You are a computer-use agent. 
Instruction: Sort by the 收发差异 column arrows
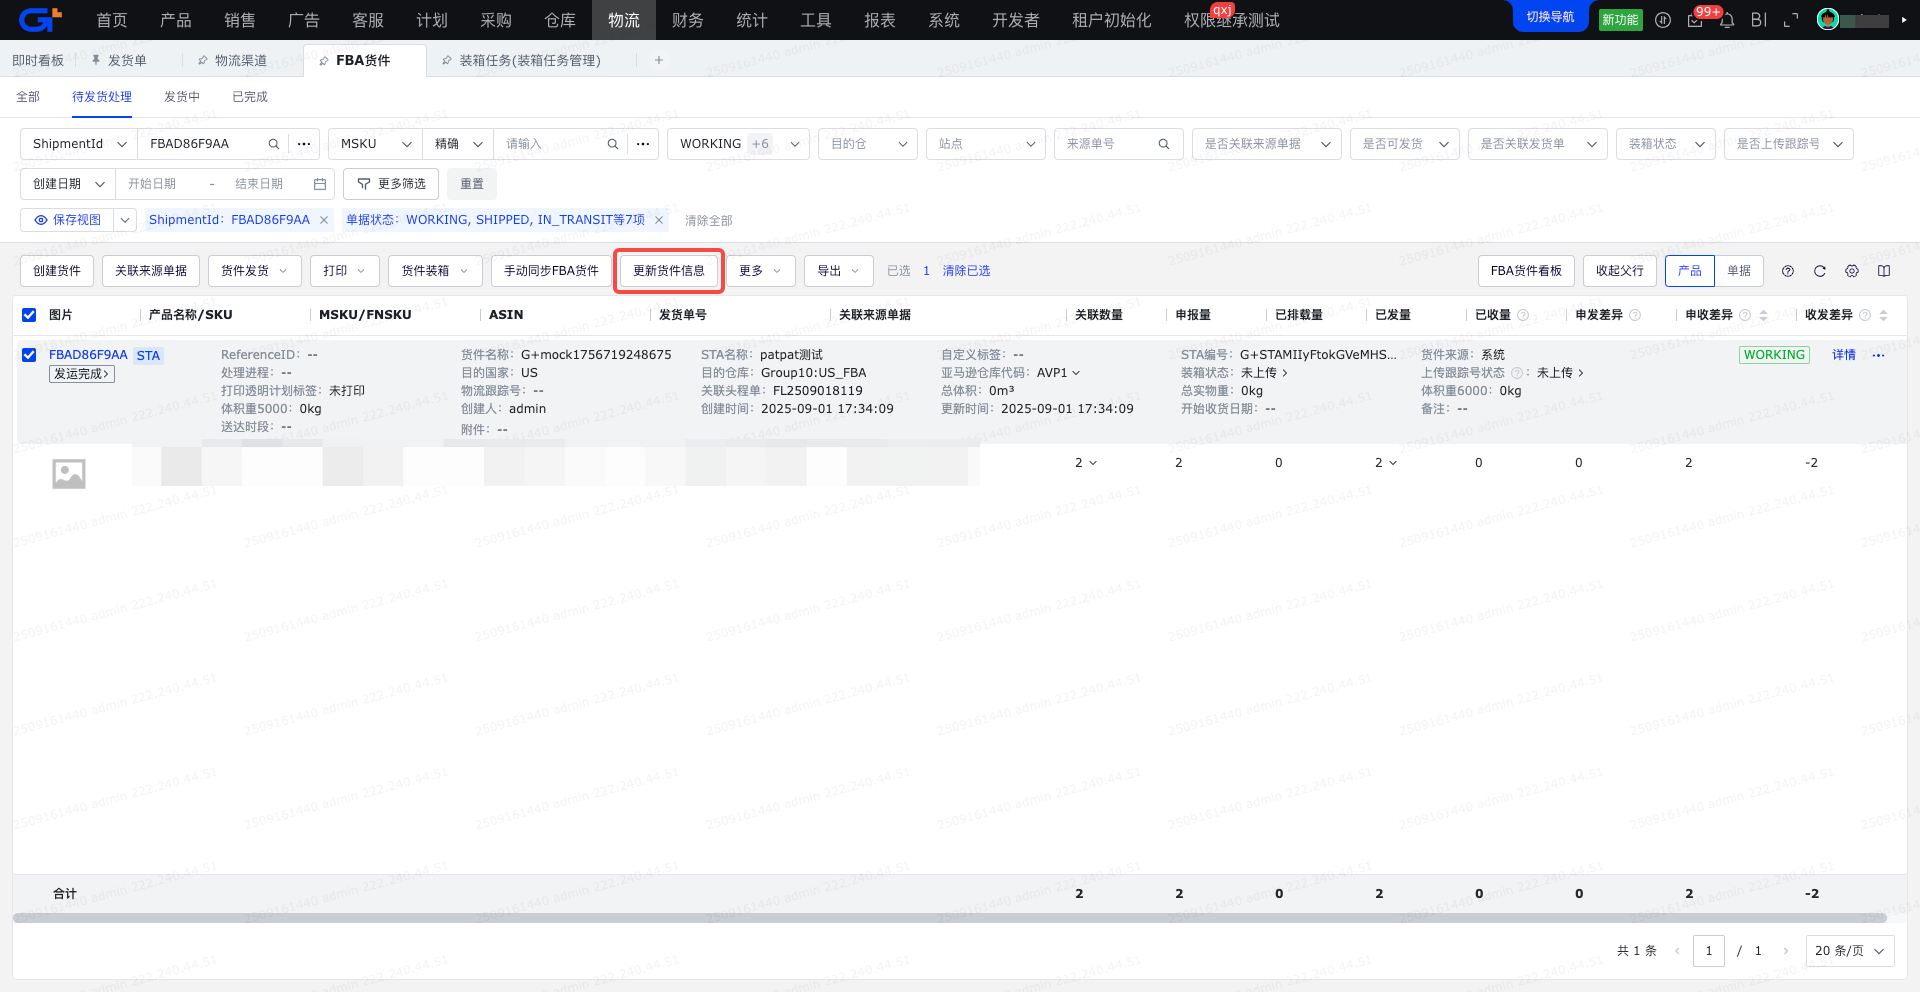[1883, 315]
